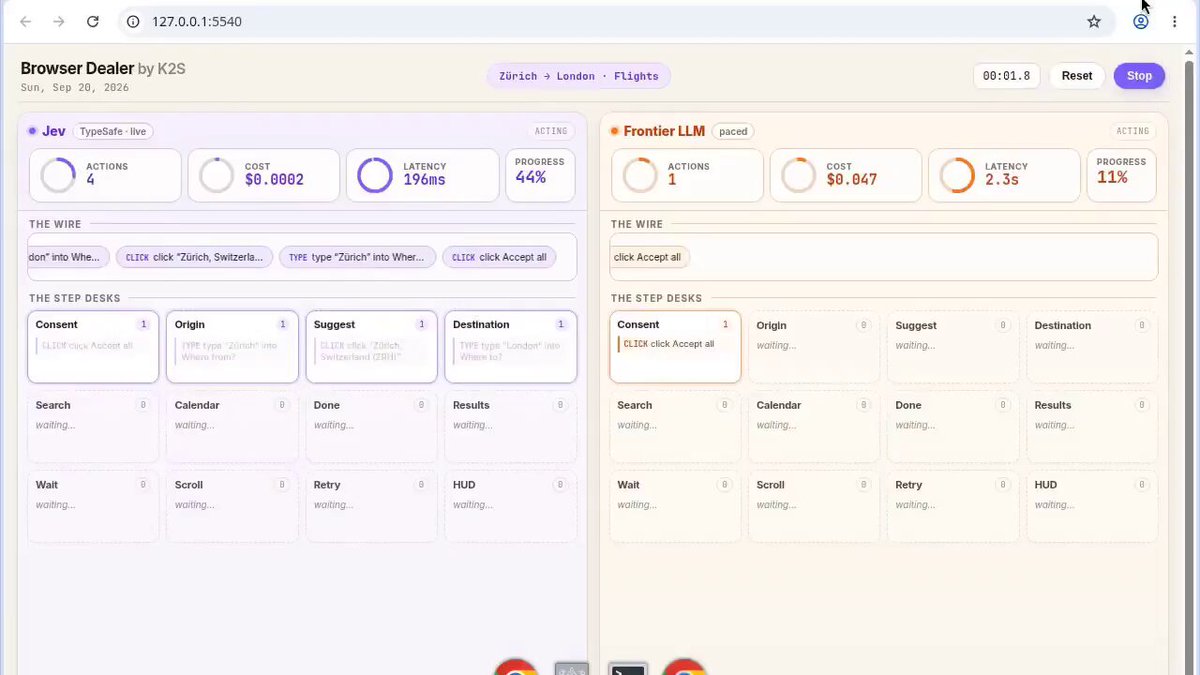Open the Chrome three-dot menu
Screen dimensions: 1200x675
(x=1174, y=21)
